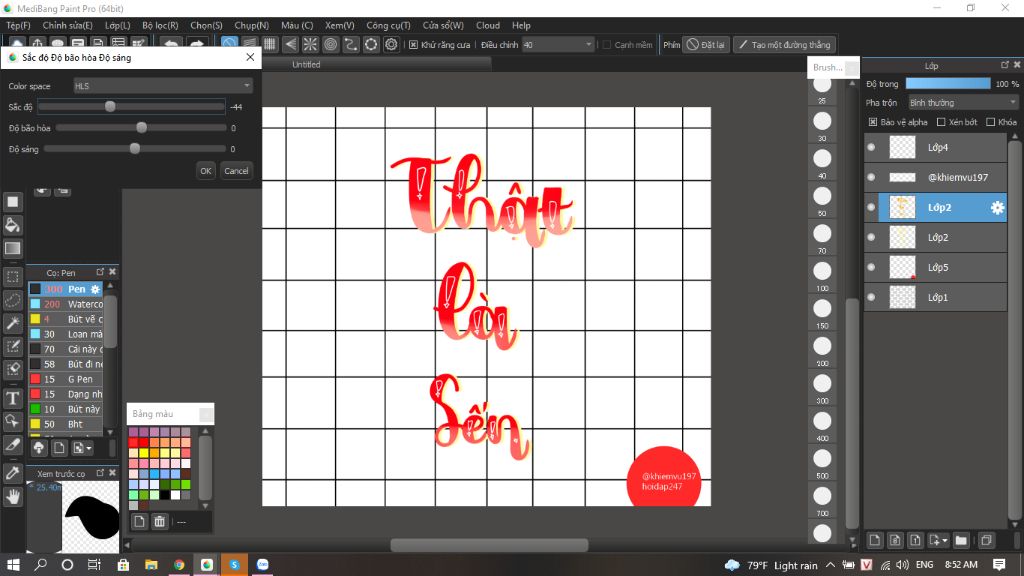This screenshot has width=1024, height=576.
Task: Pick the black swatch in Bảng màu
Action: coord(165,495)
